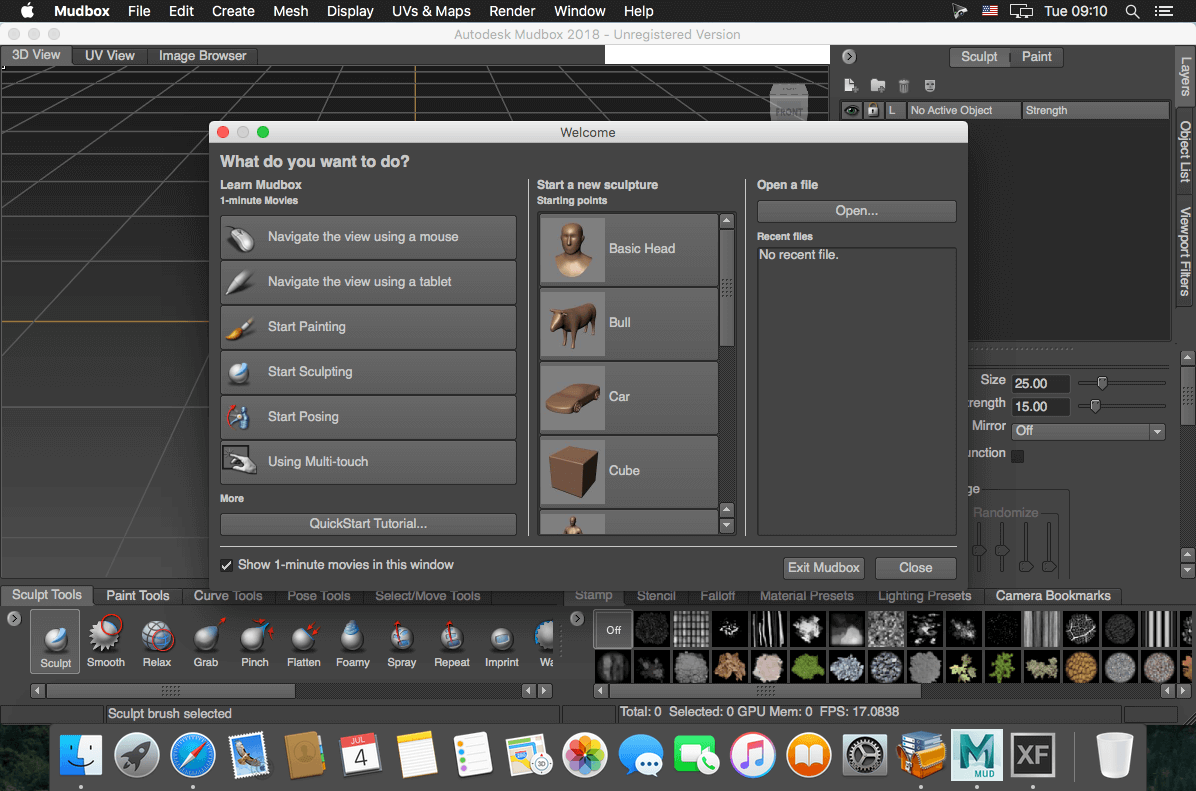Choose the Cube starting point
This screenshot has width=1196, height=791.
coord(629,471)
